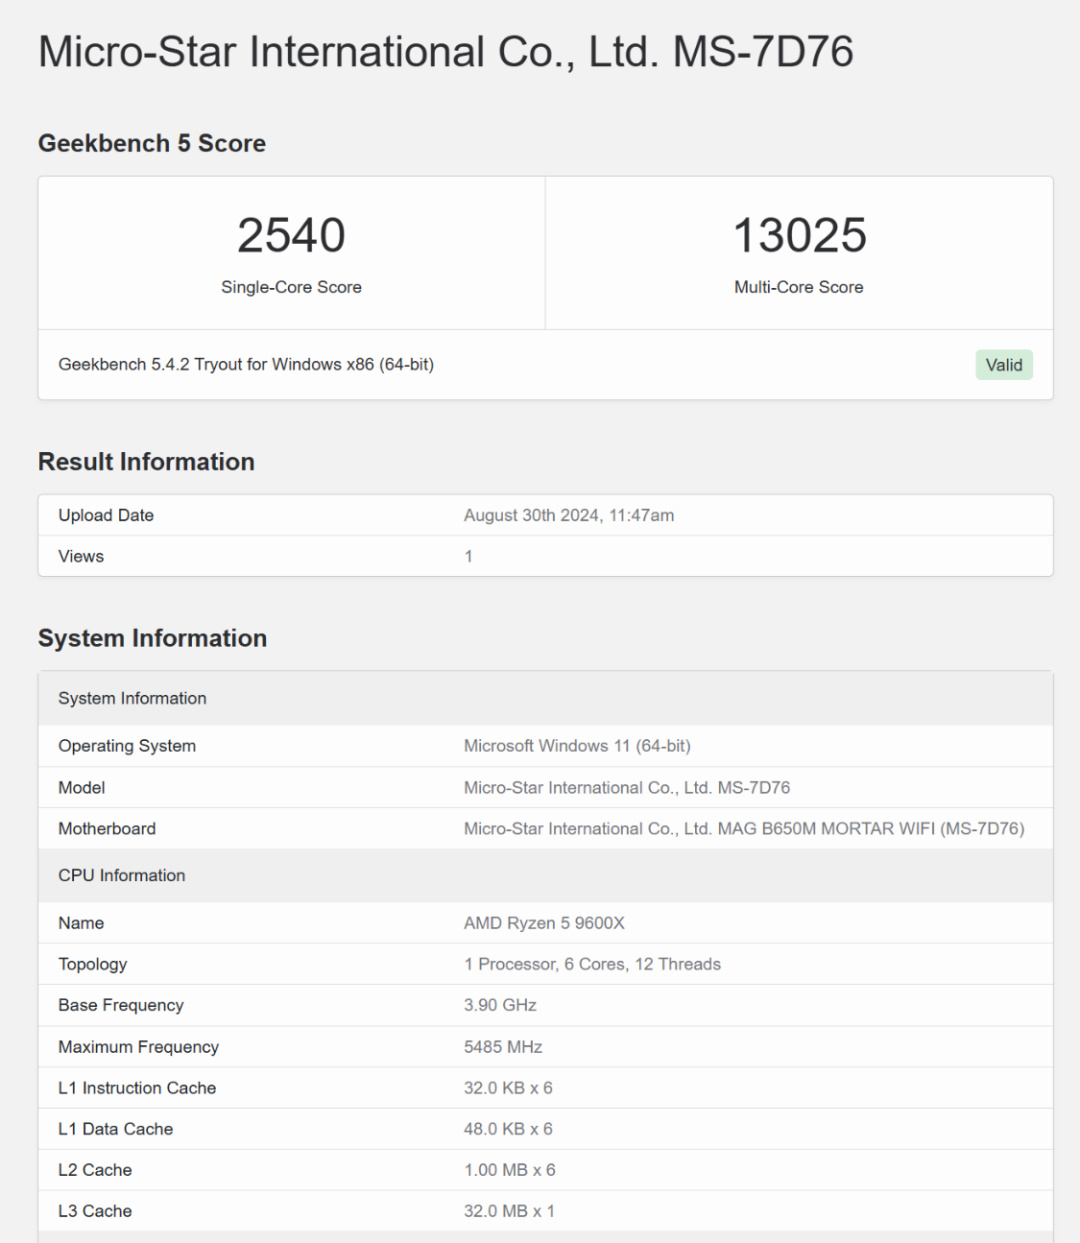Click the large 'System Information' section heading
This screenshot has height=1243, width=1080.
pyautogui.click(x=152, y=638)
